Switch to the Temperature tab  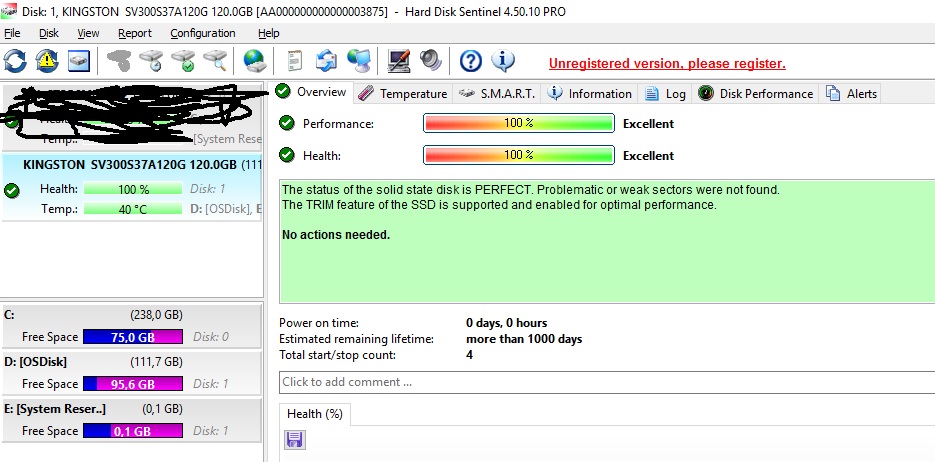pos(403,93)
